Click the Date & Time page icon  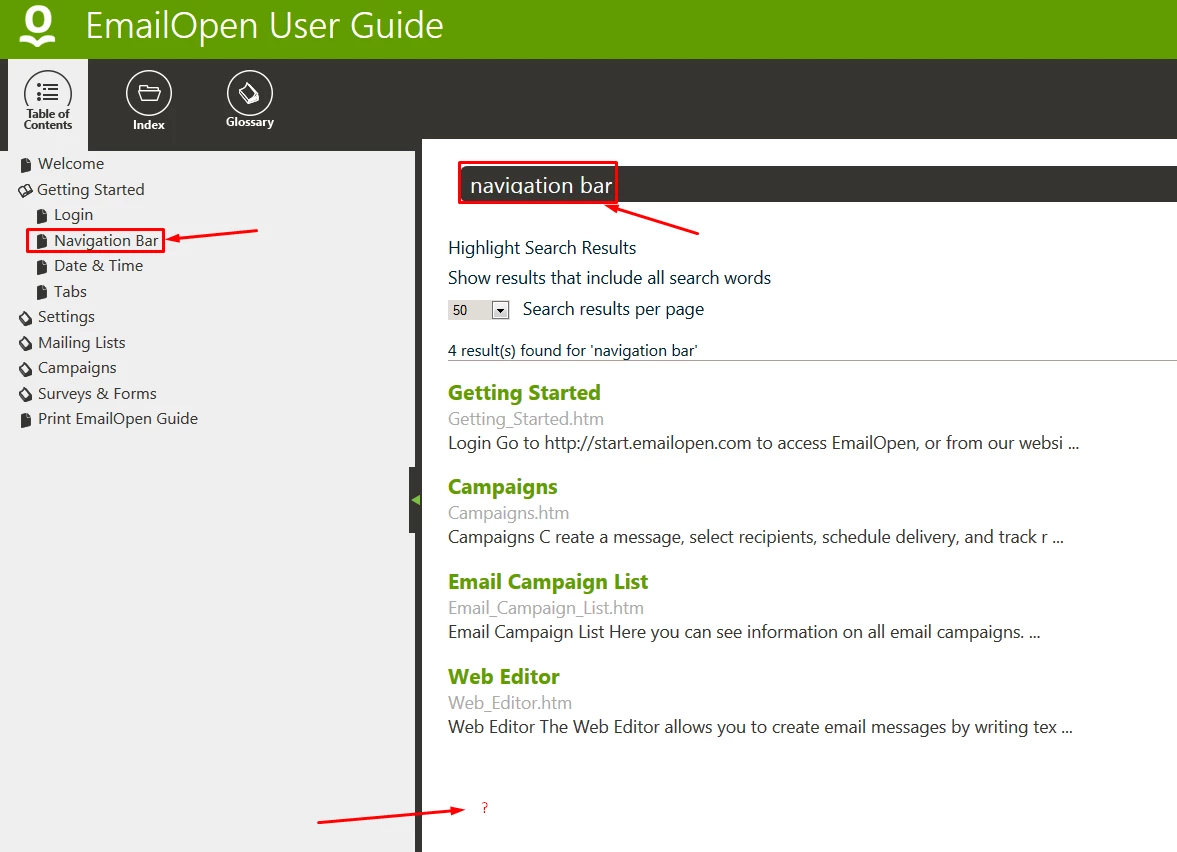point(42,267)
